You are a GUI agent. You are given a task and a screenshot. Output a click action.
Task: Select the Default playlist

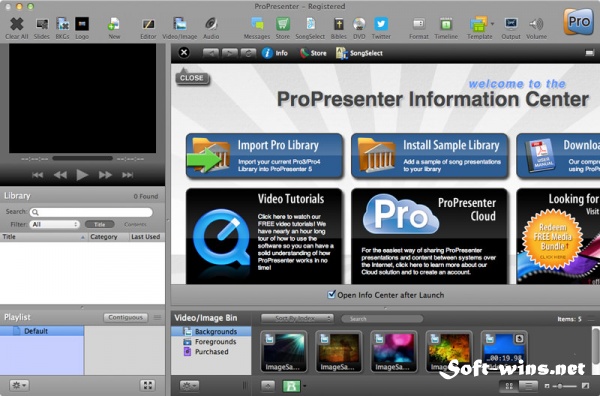click(42, 331)
